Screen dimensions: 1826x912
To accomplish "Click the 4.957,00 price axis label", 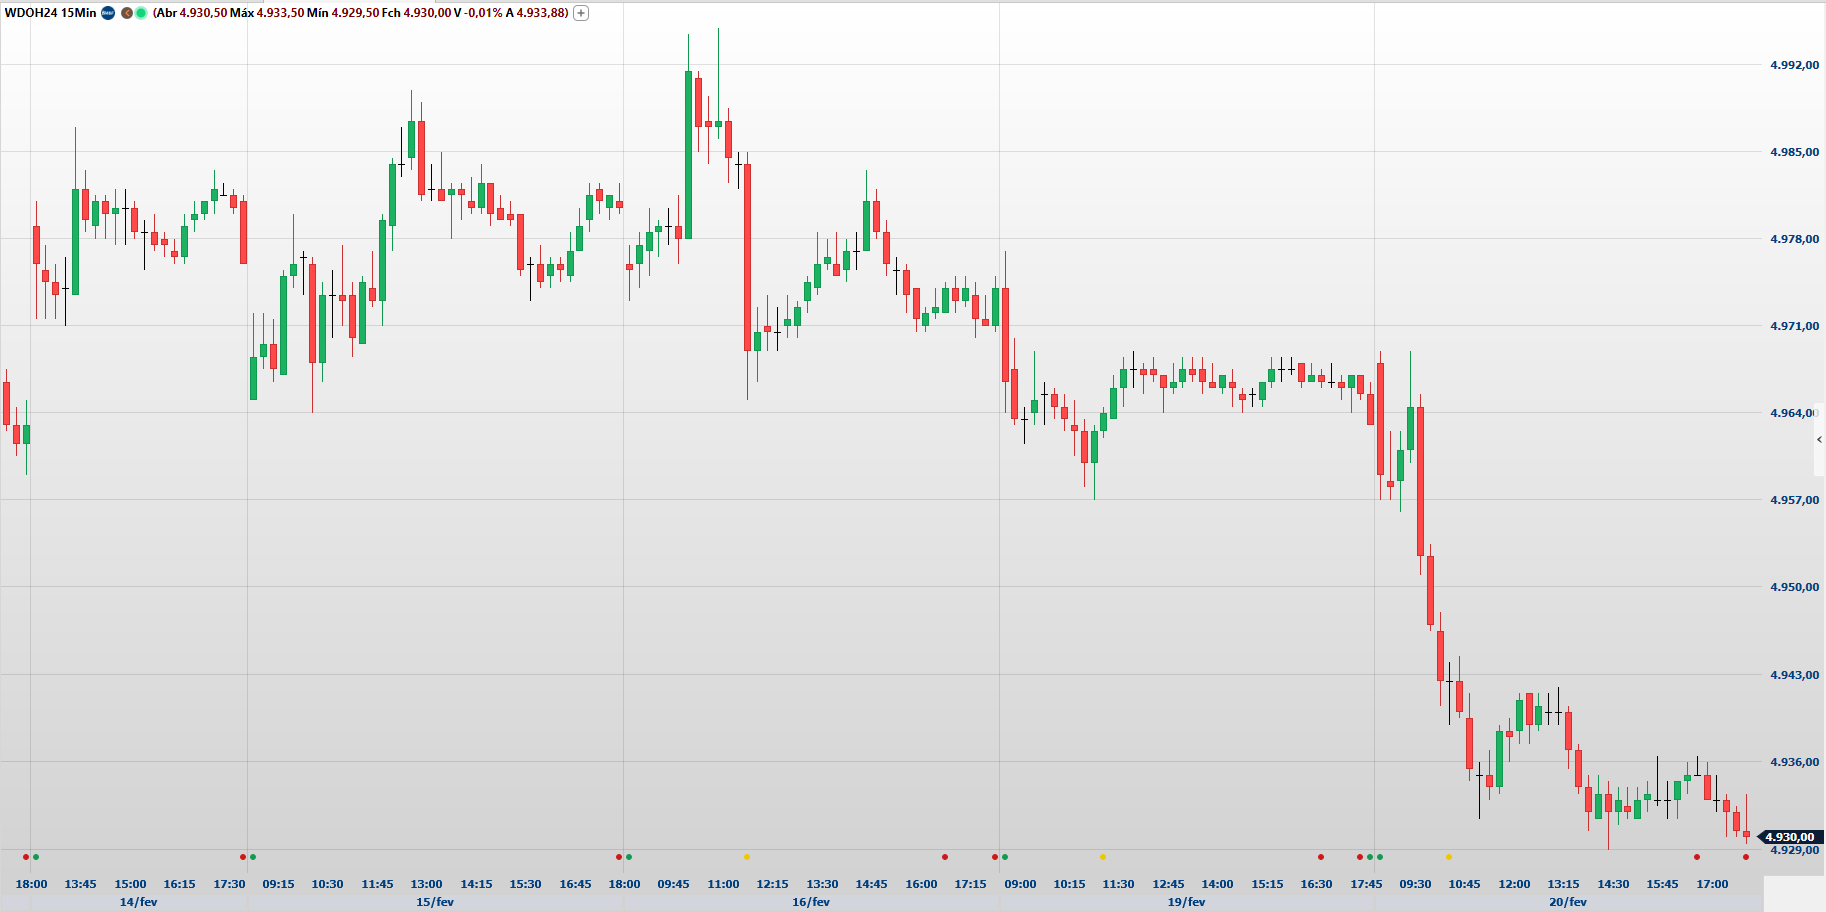I will pyautogui.click(x=1794, y=500).
